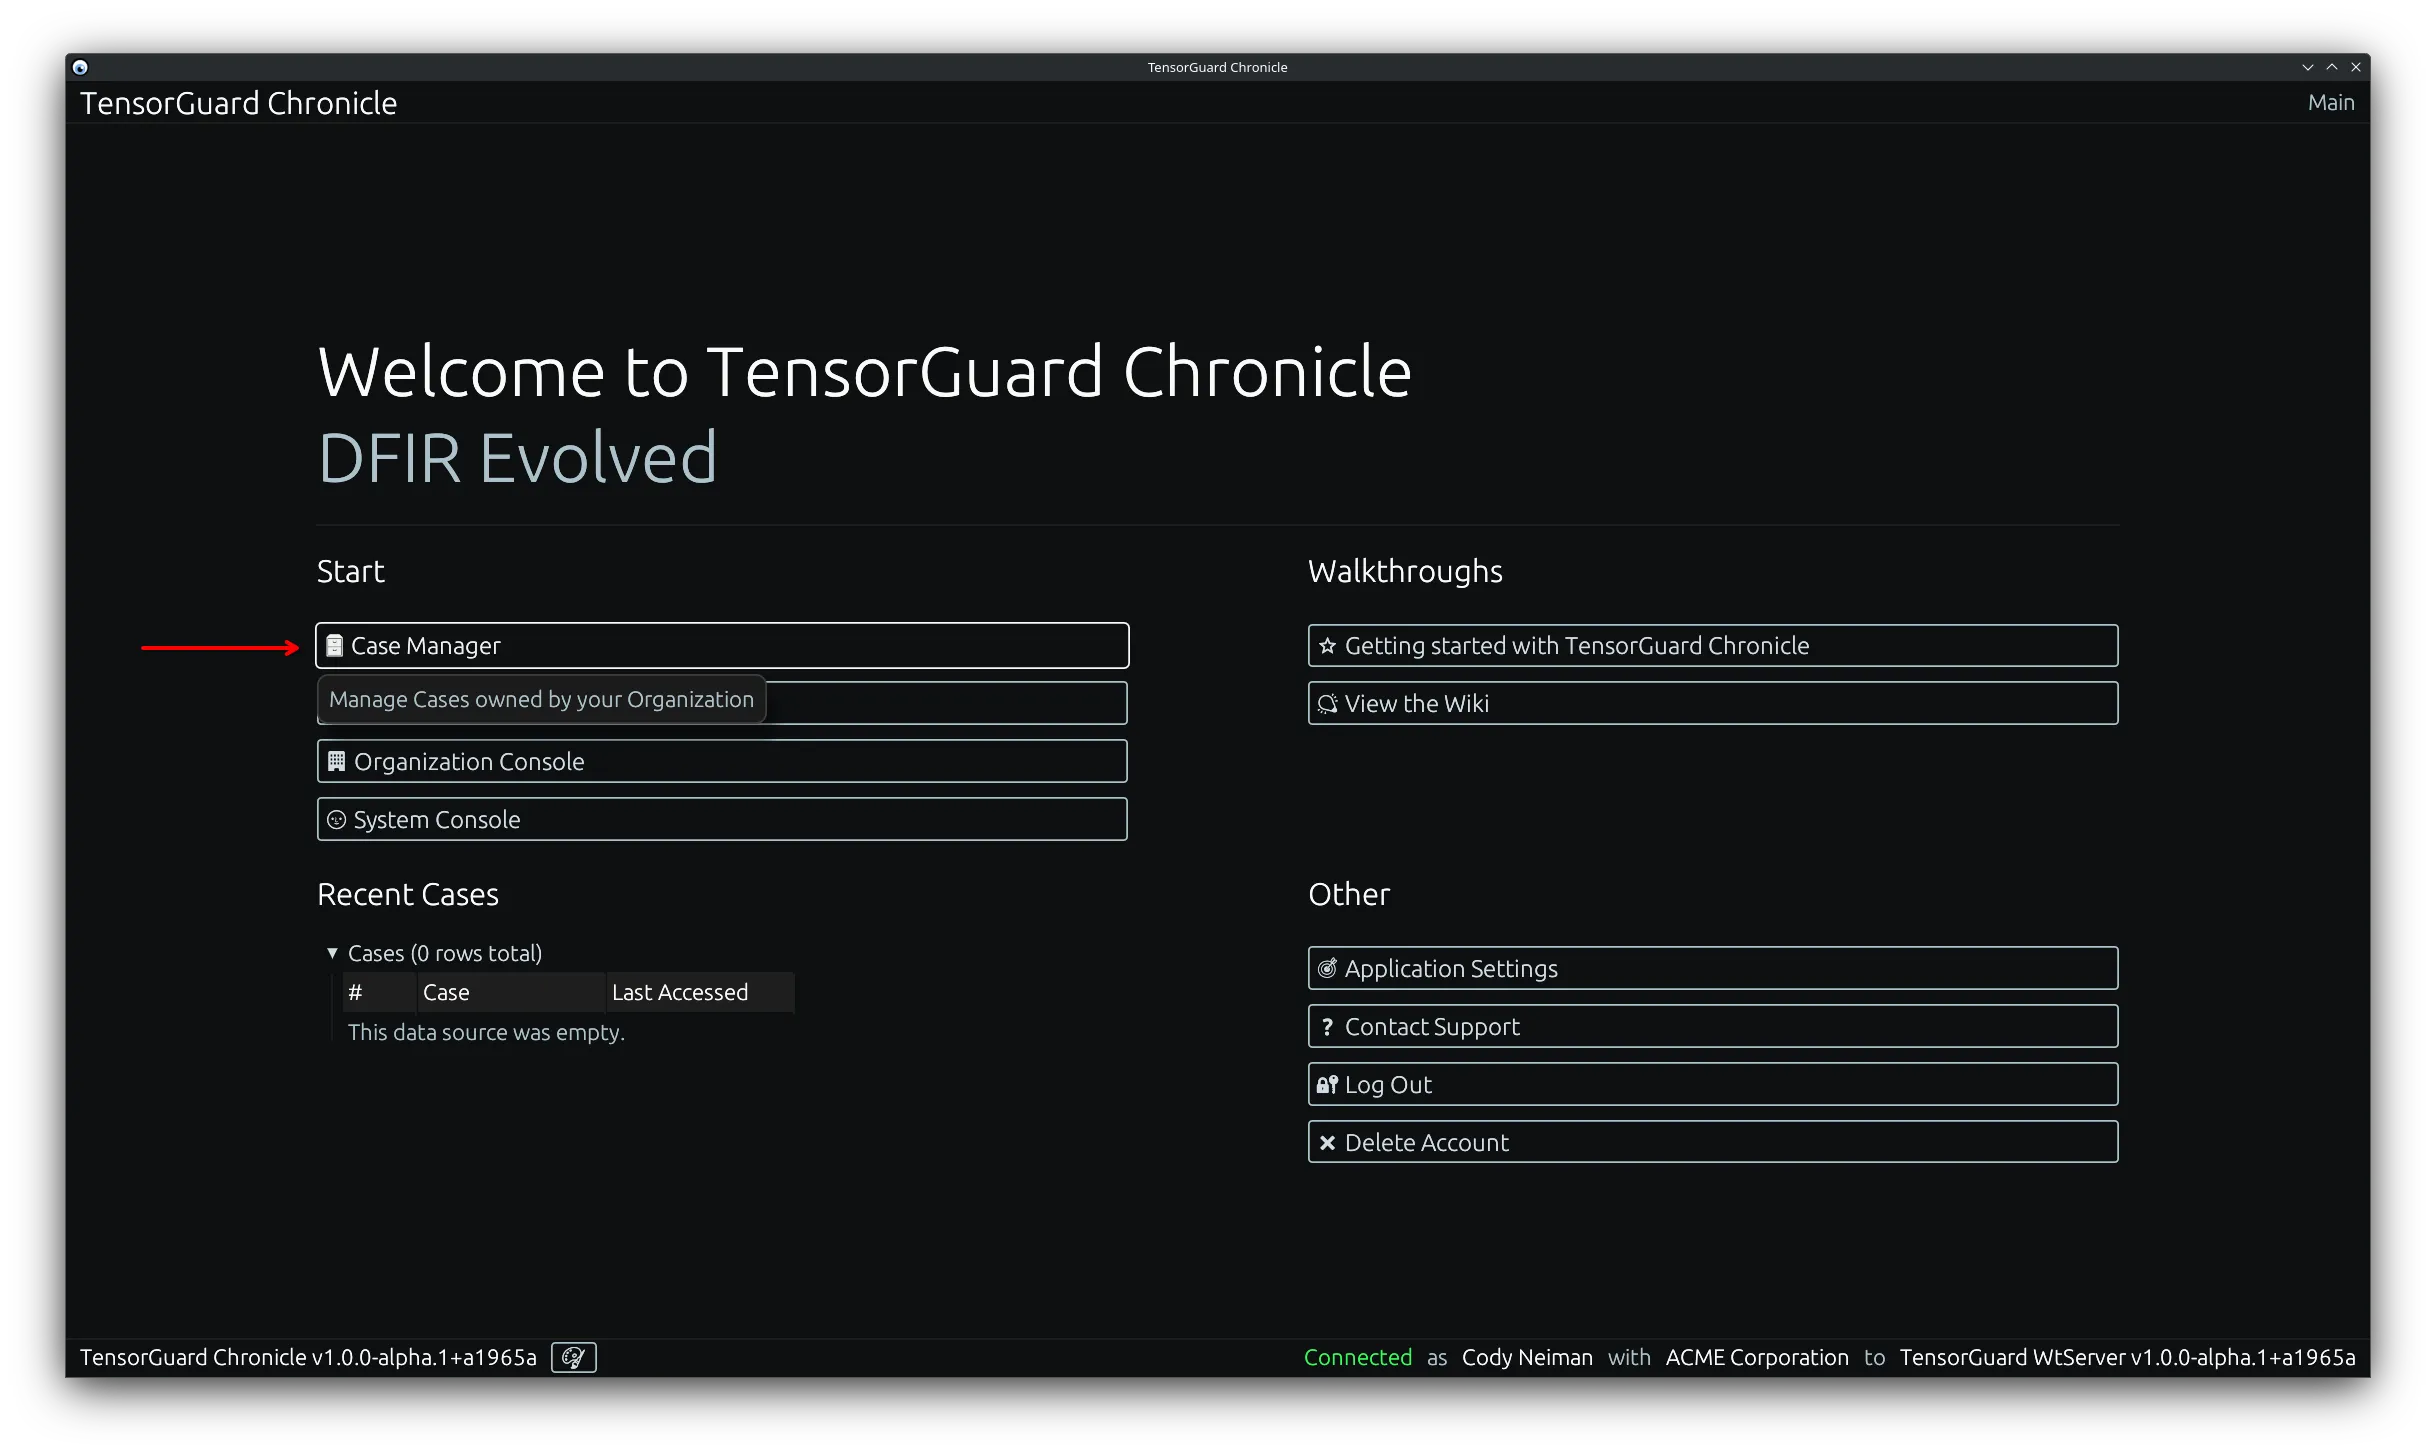Click the X icon on Delete Account button

pyautogui.click(x=1327, y=1142)
